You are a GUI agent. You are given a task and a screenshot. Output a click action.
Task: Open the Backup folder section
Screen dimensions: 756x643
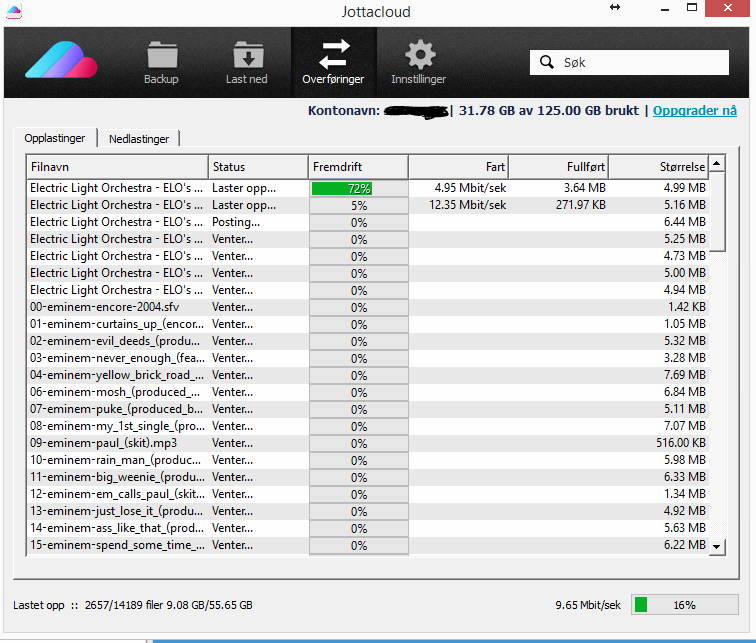coord(162,63)
